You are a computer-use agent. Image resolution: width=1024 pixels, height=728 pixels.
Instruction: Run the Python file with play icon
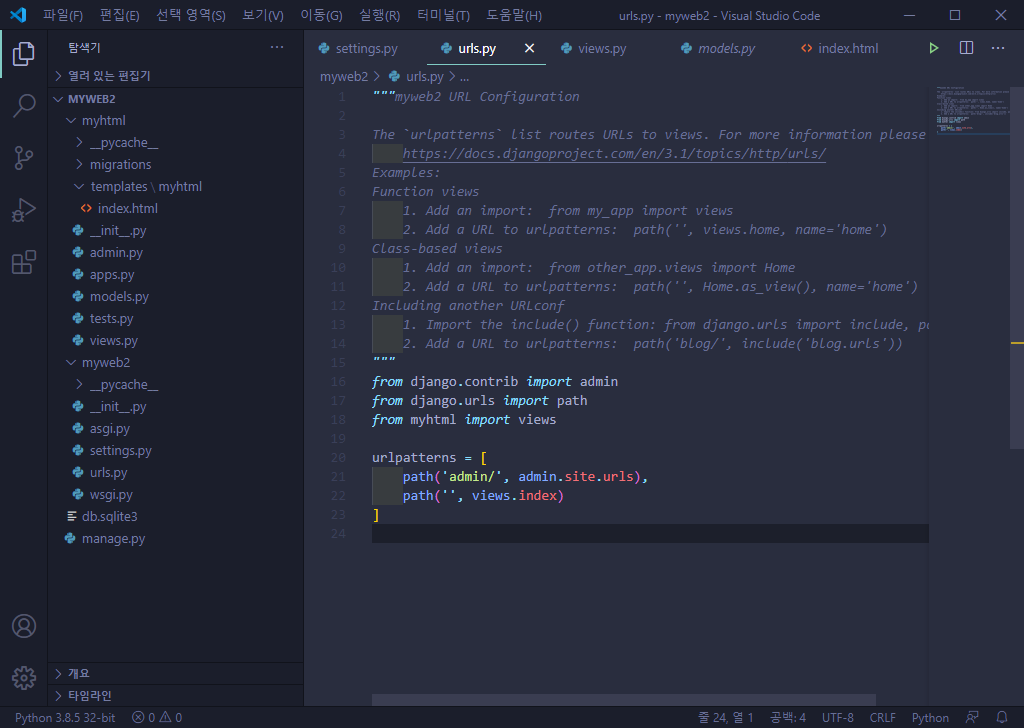click(934, 48)
